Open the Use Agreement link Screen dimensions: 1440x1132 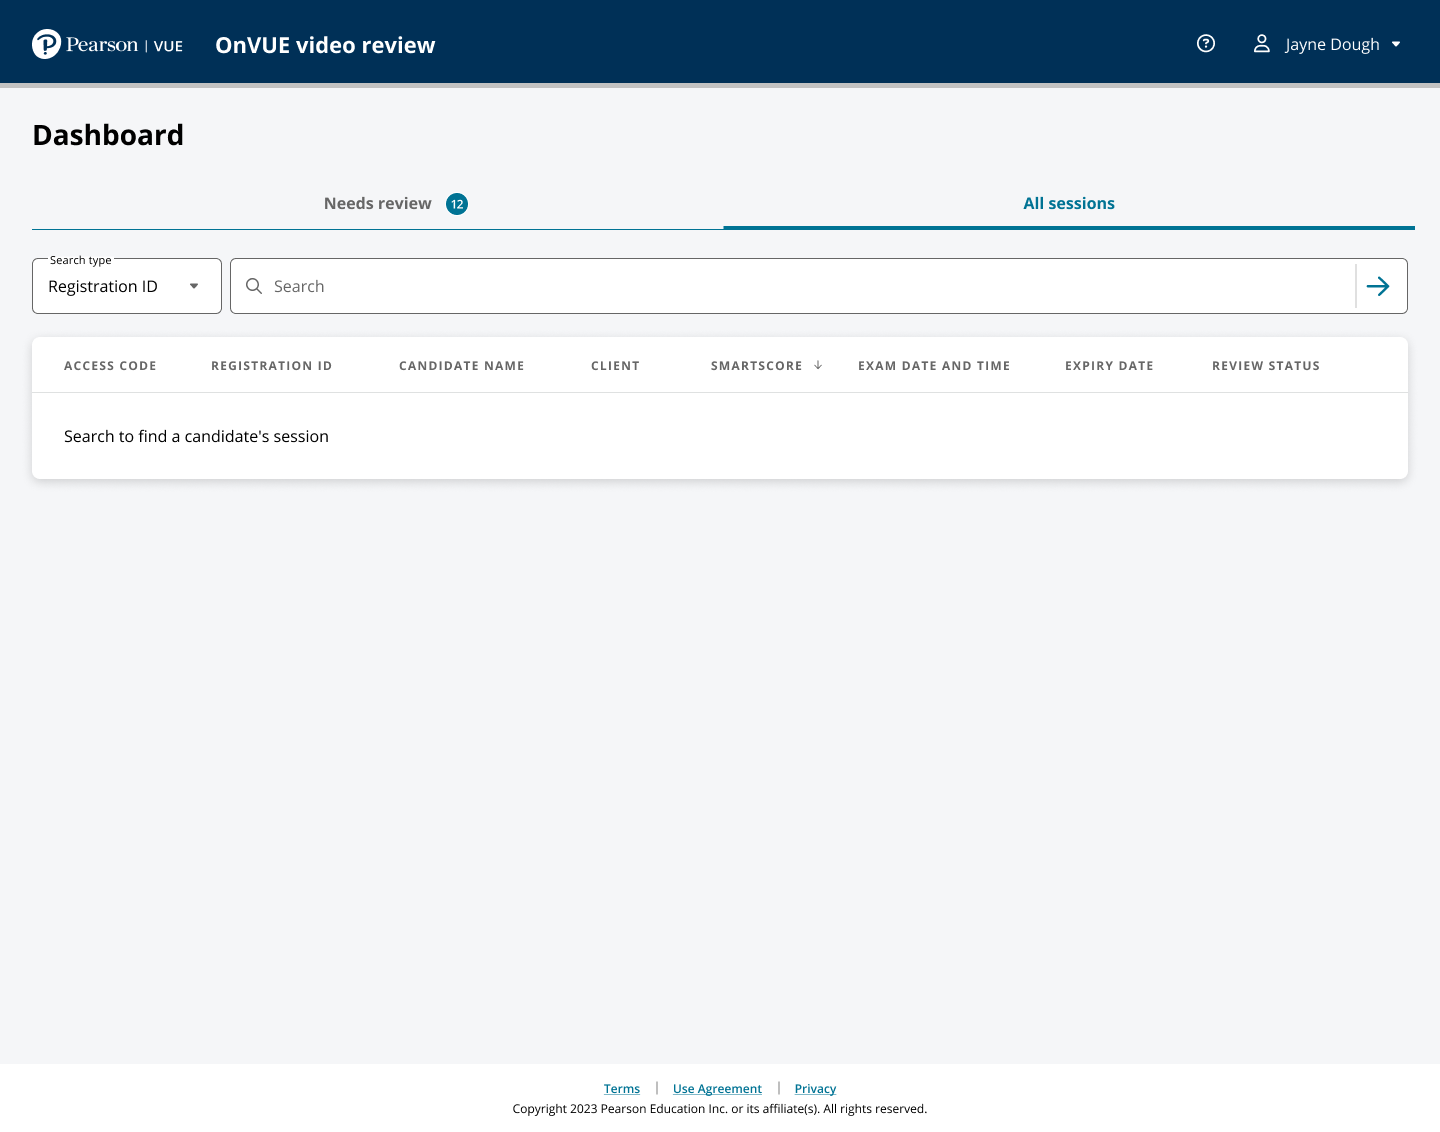pyautogui.click(x=717, y=1088)
